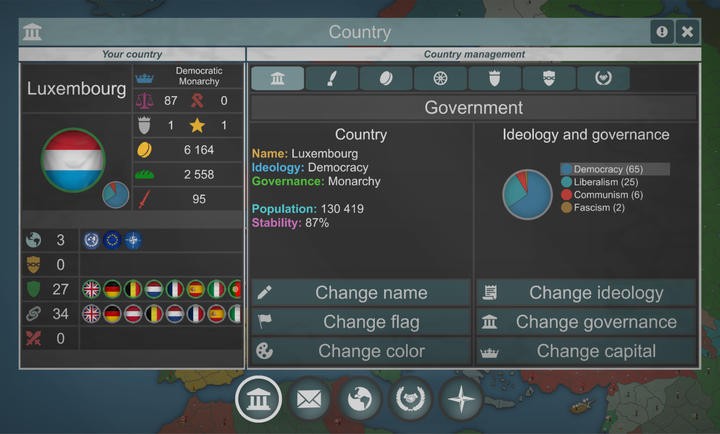Click the globe organizations icon showing 3
This screenshot has width=720, height=434.
34,240
